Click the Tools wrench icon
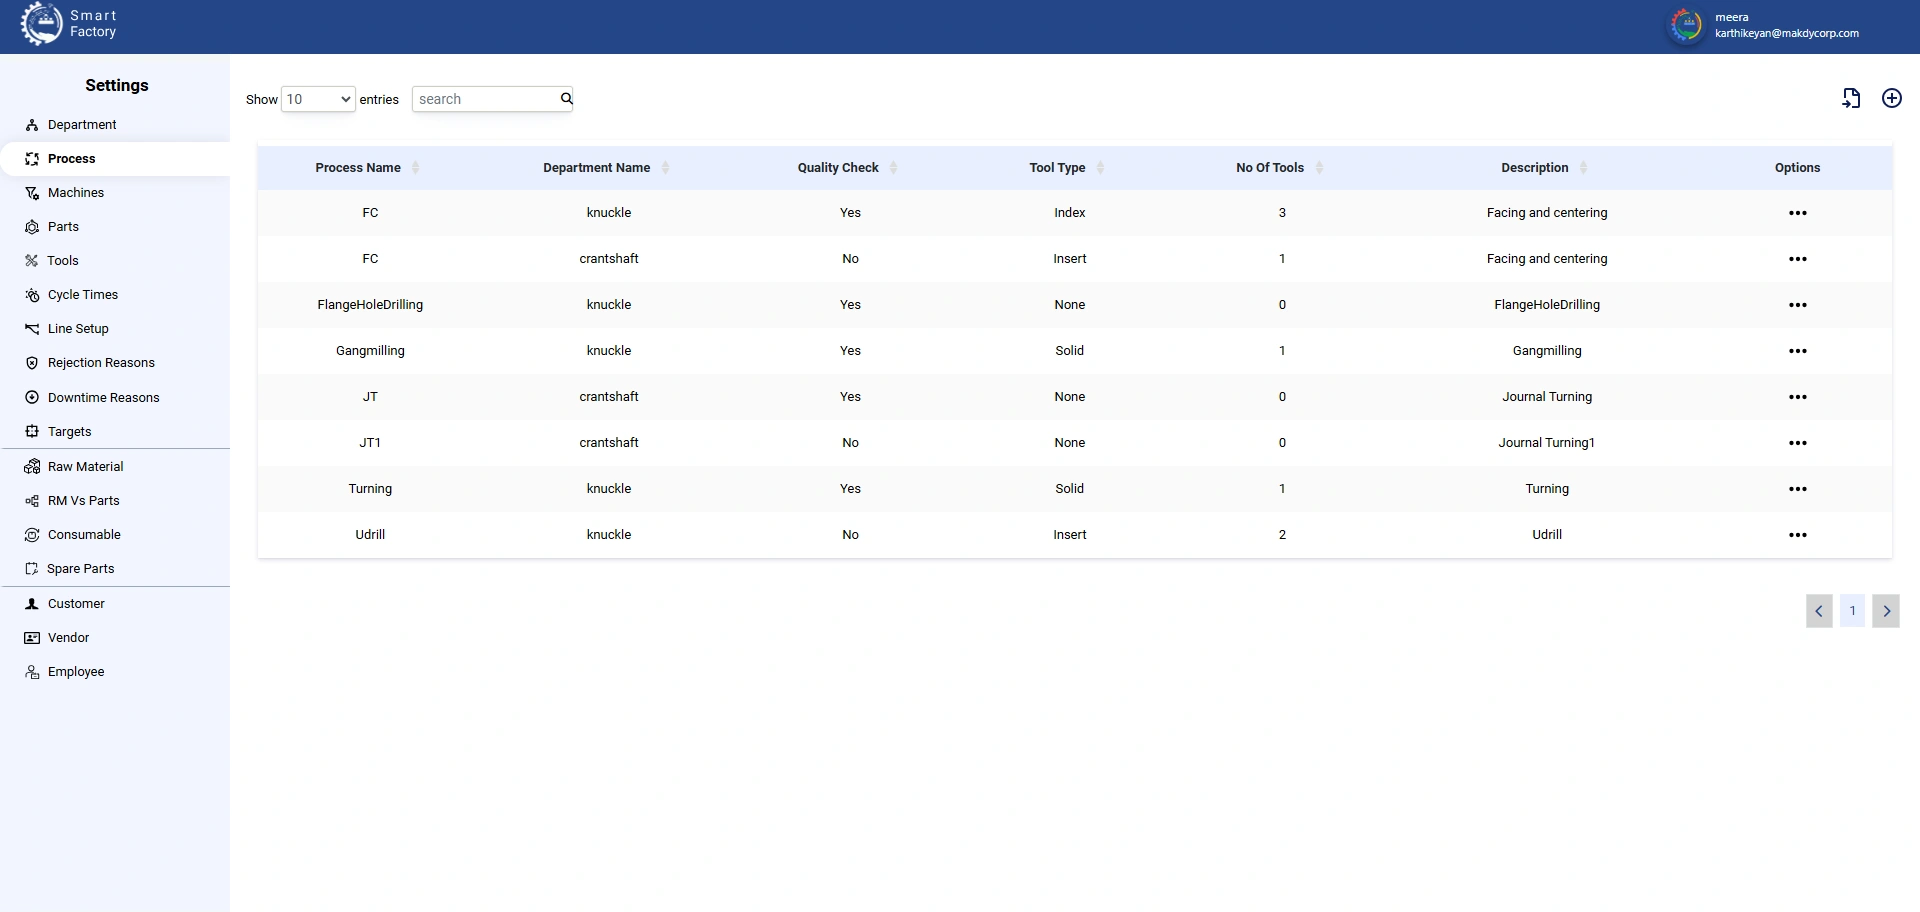Viewport: 1920px width, 912px height. (32, 261)
